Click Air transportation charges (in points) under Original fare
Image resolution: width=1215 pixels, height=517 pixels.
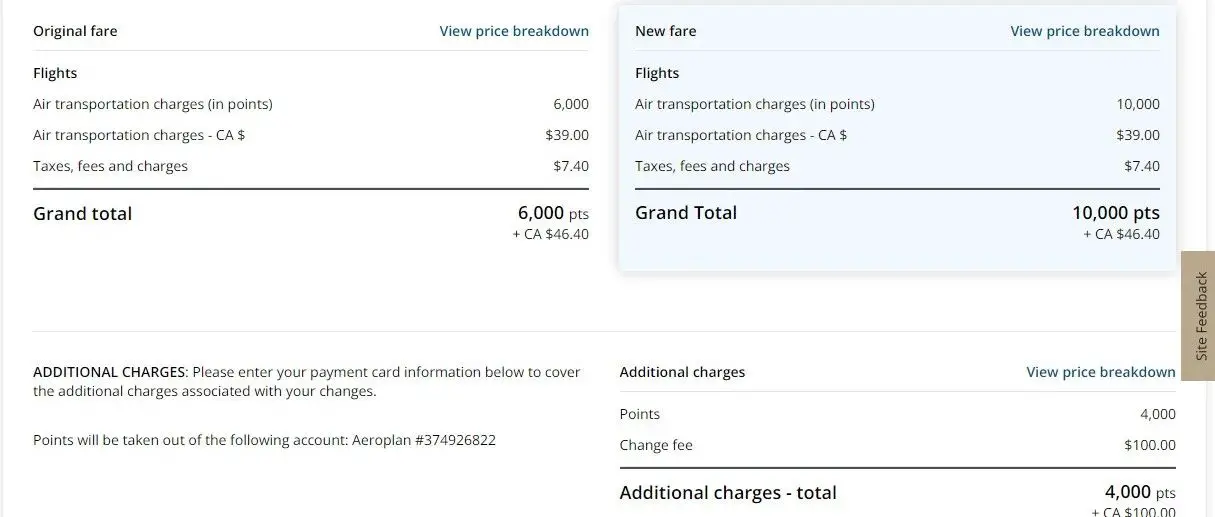(153, 104)
